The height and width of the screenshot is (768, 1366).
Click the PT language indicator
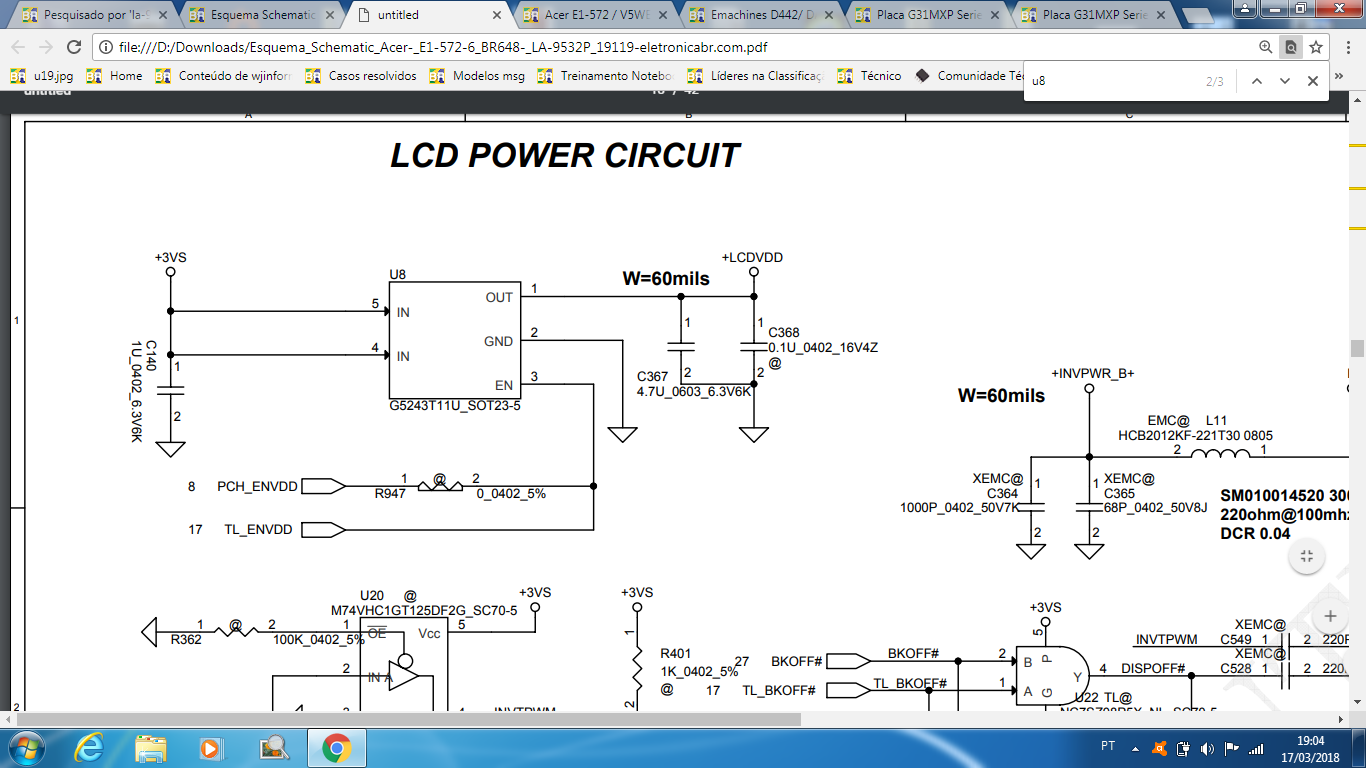click(x=1108, y=747)
